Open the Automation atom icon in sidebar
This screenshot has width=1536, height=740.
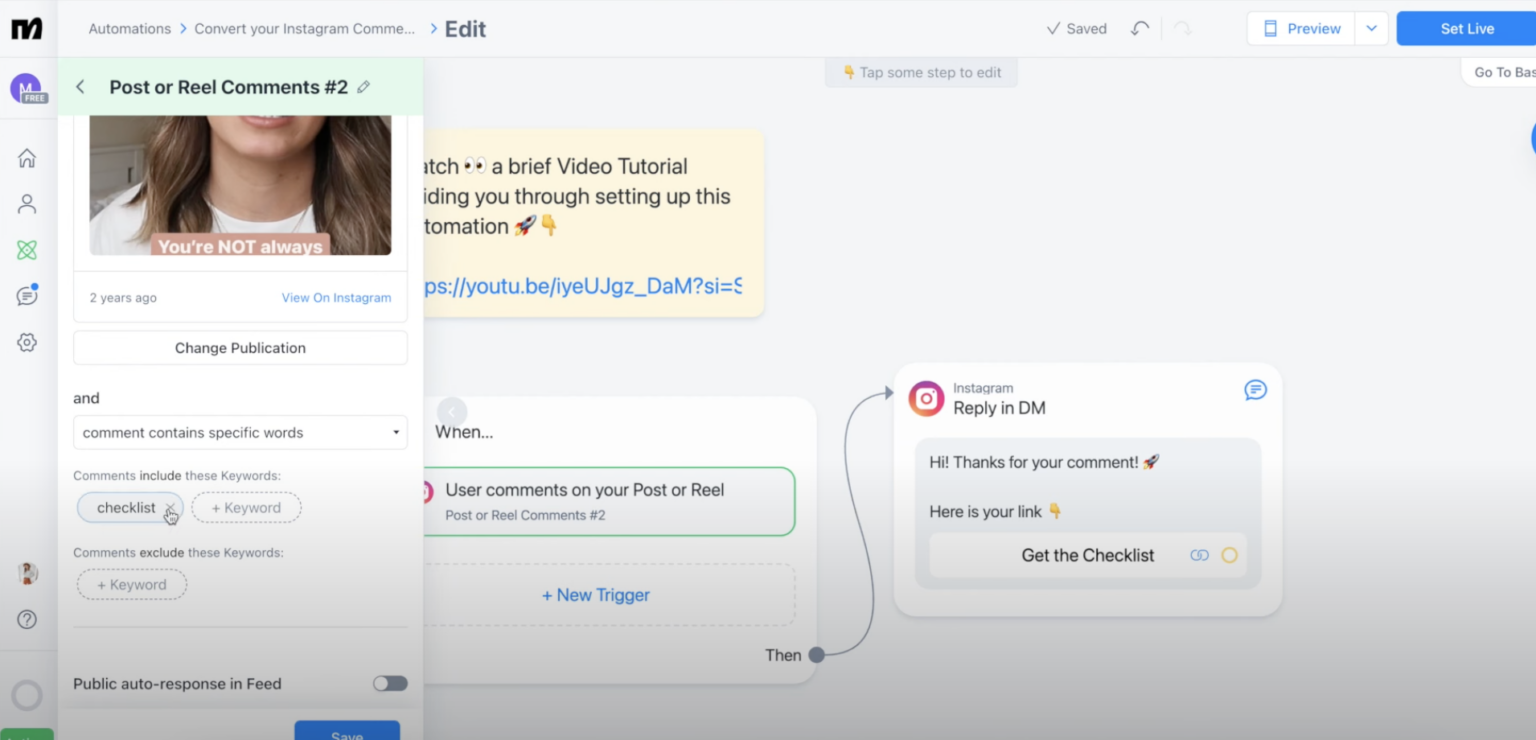27,250
